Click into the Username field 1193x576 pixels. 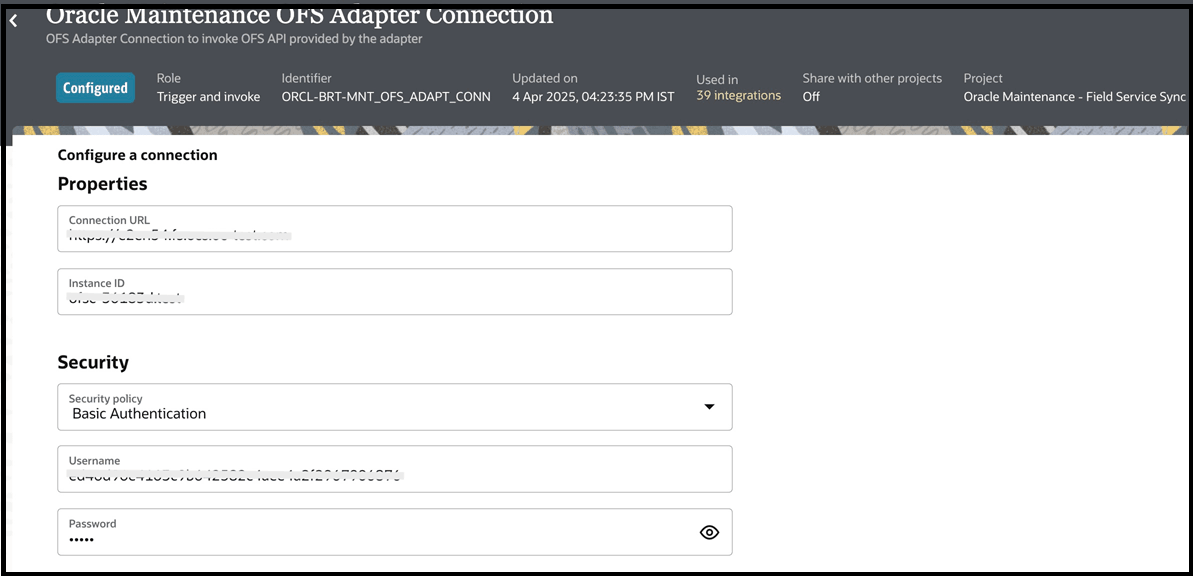click(x=395, y=469)
